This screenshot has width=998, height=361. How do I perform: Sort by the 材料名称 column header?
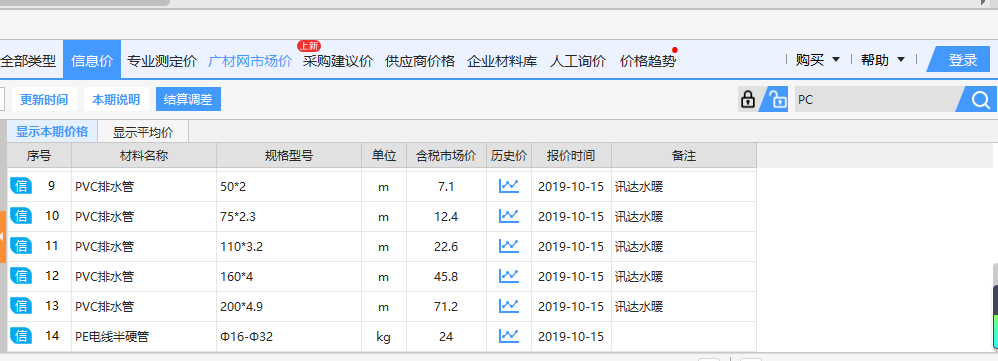[x=144, y=155]
